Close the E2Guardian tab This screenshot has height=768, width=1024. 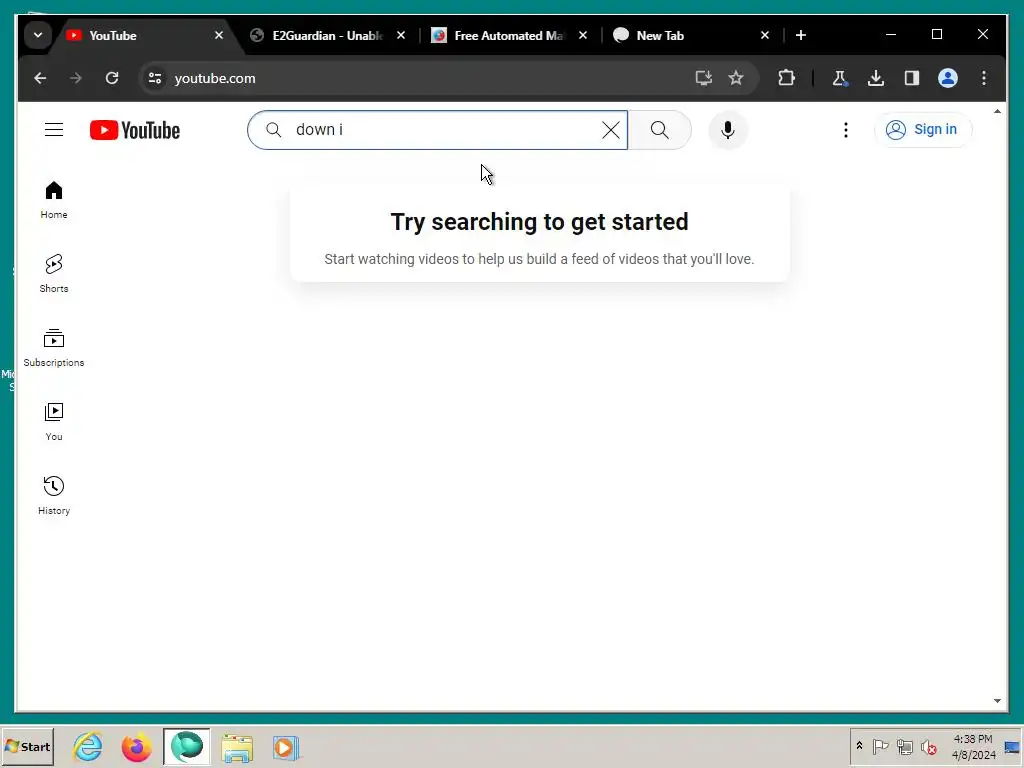(x=401, y=35)
